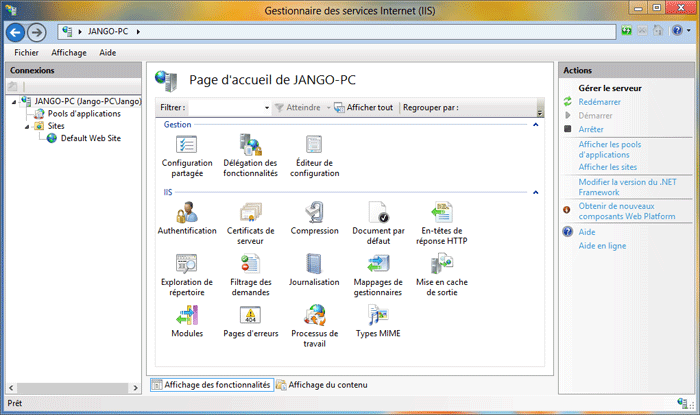This screenshot has height=415, width=700.
Task: Open the Compression feature
Action: (314, 219)
